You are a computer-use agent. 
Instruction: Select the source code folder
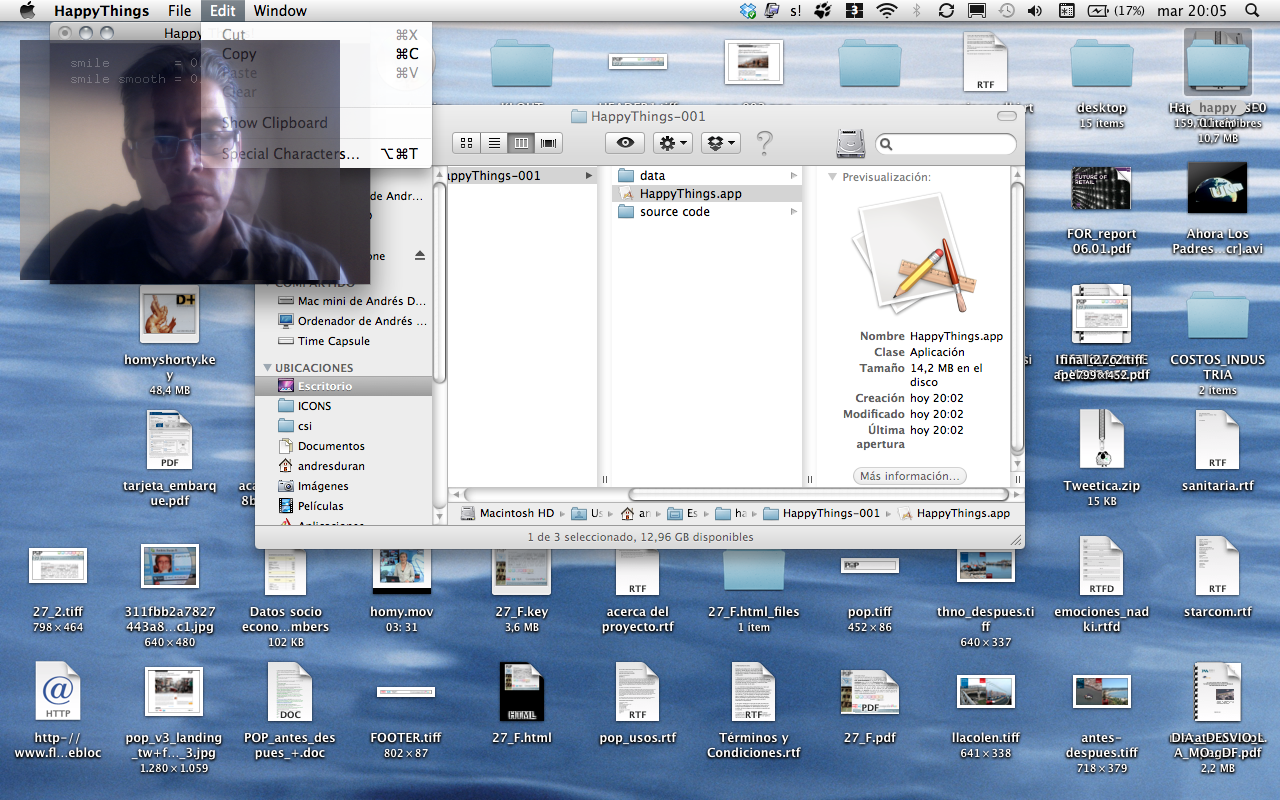click(x=674, y=212)
